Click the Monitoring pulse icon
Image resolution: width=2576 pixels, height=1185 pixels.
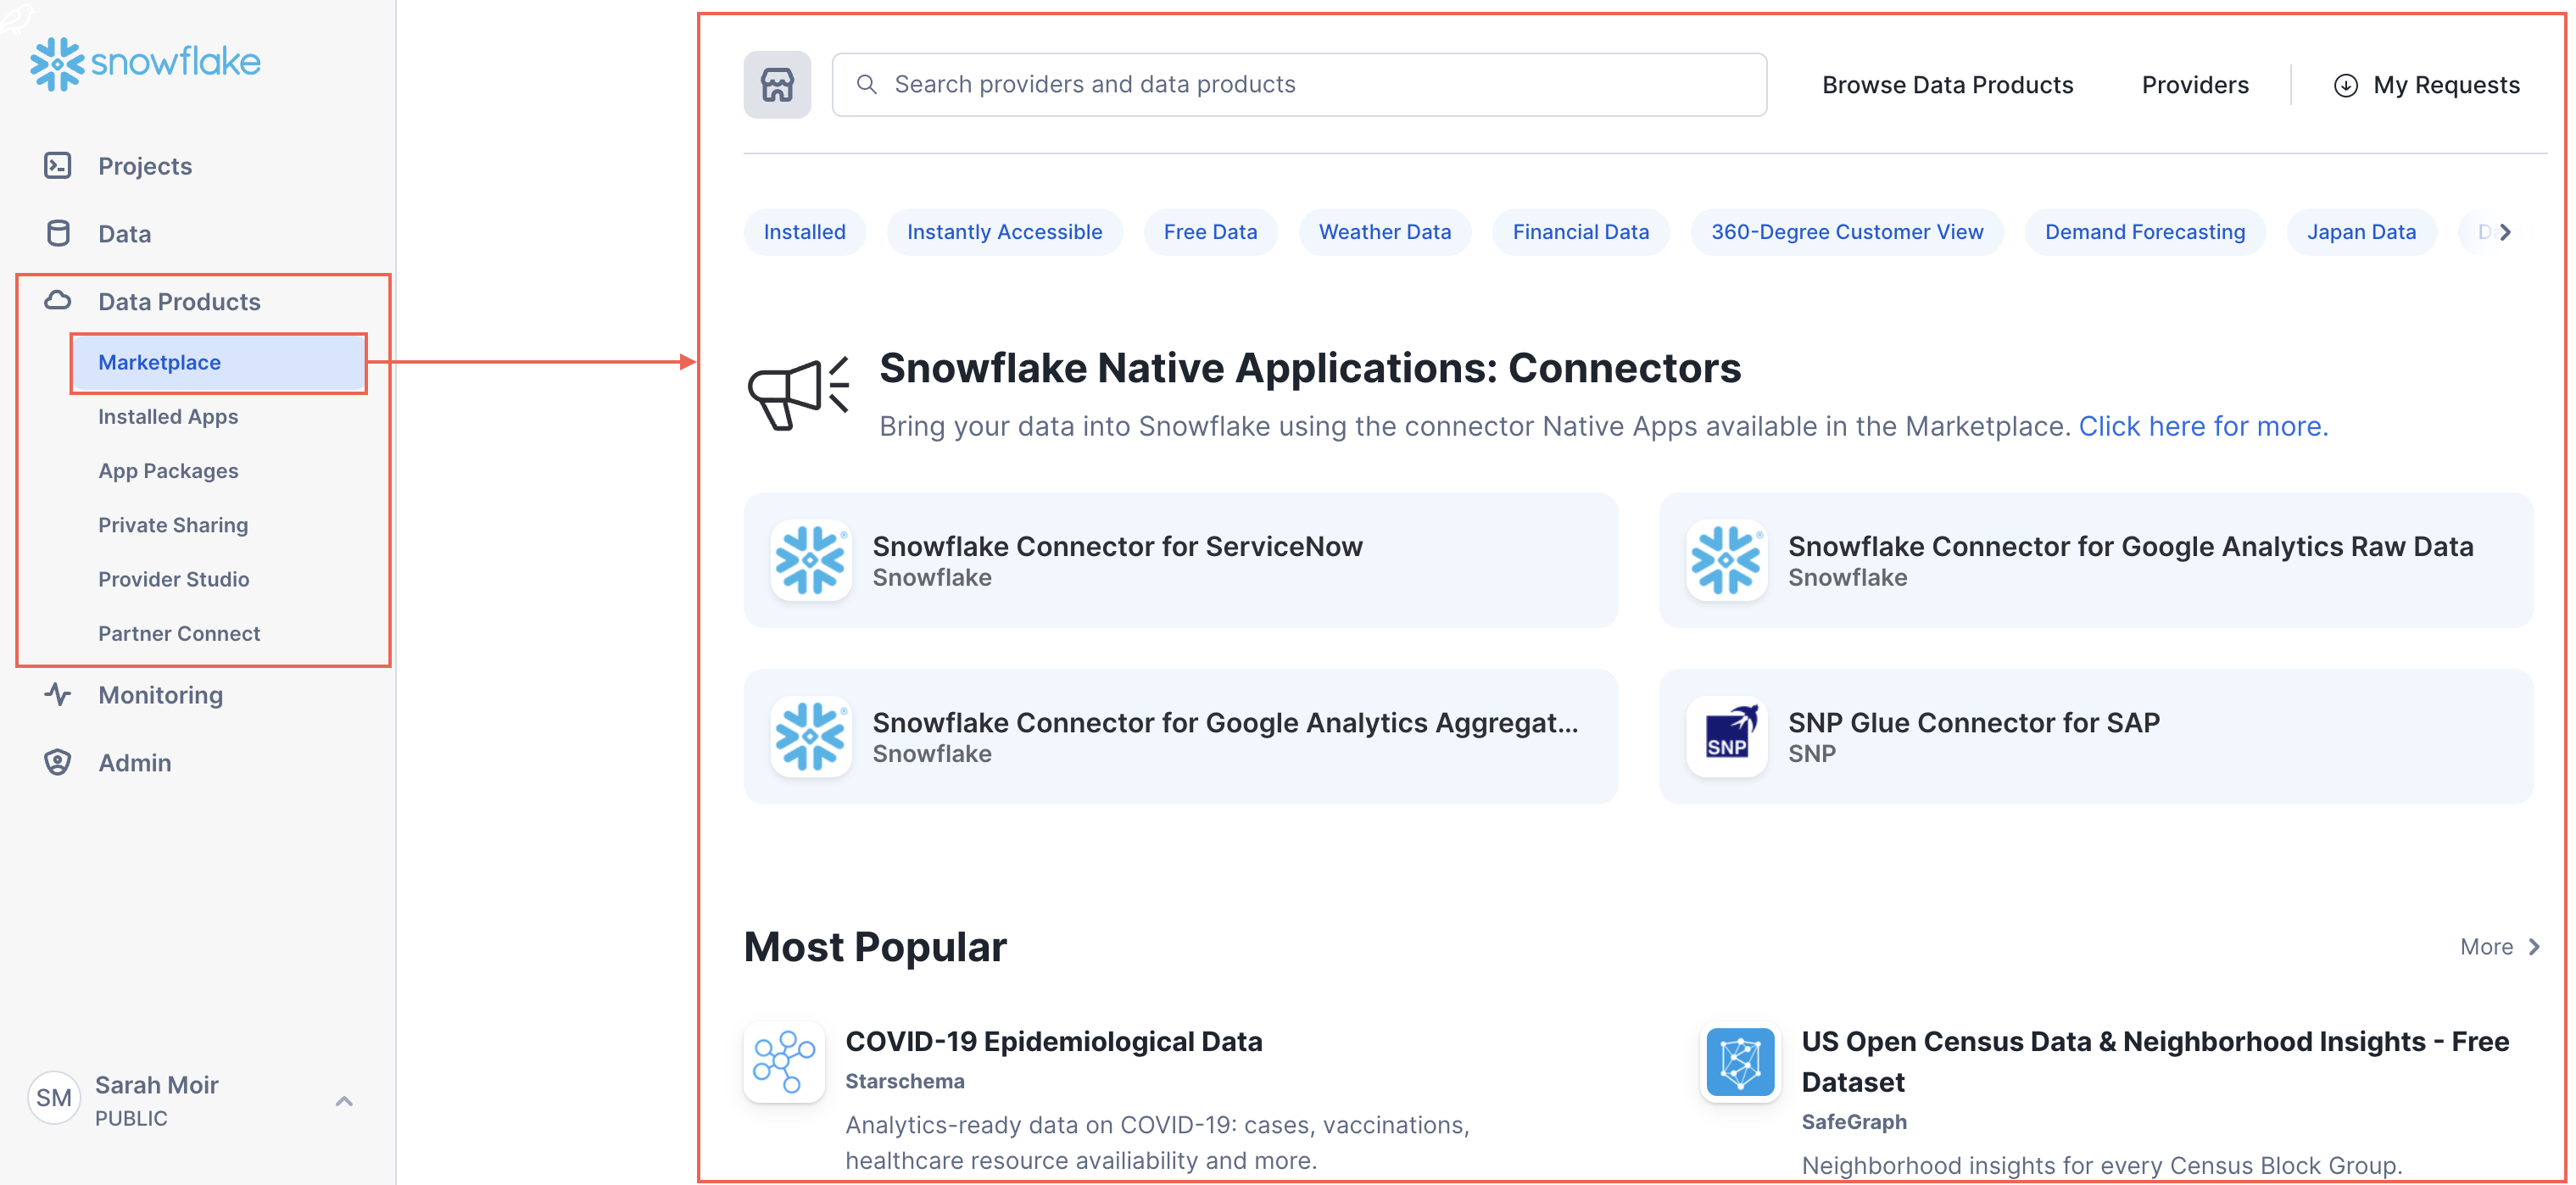point(58,694)
